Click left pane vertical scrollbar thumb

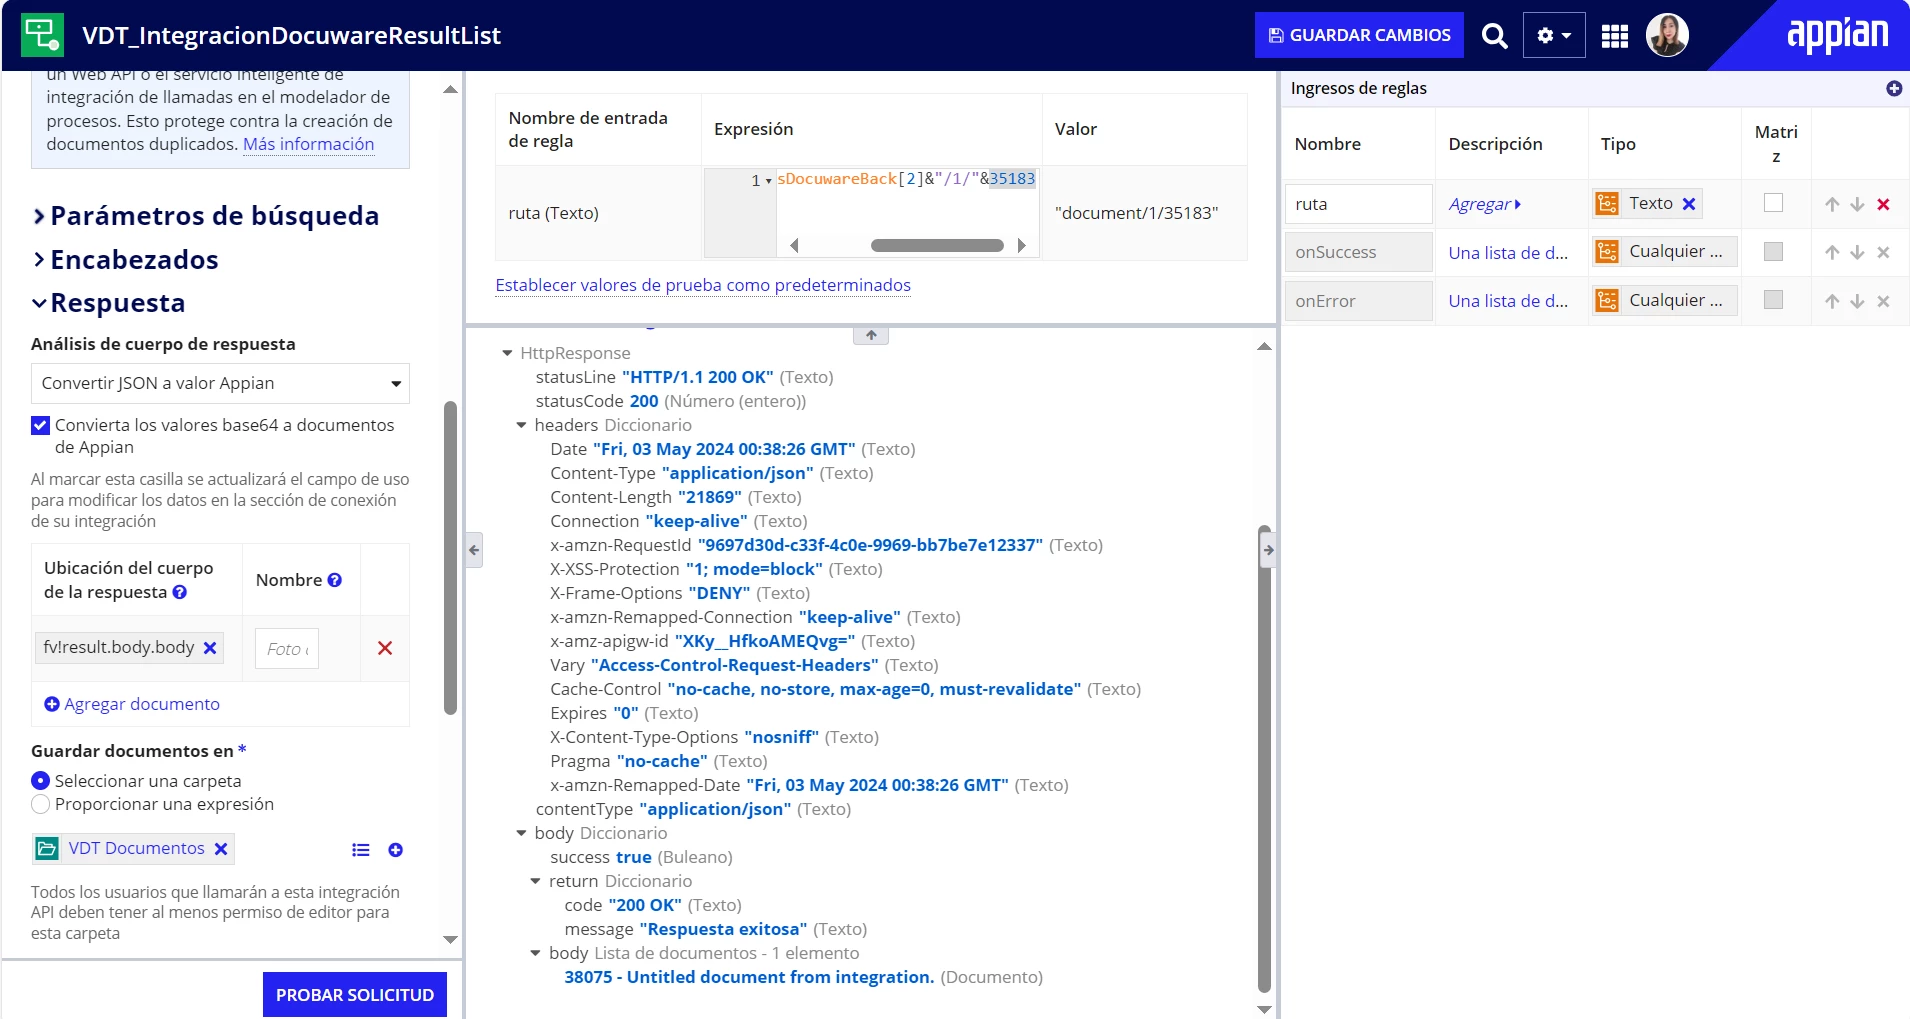click(450, 558)
